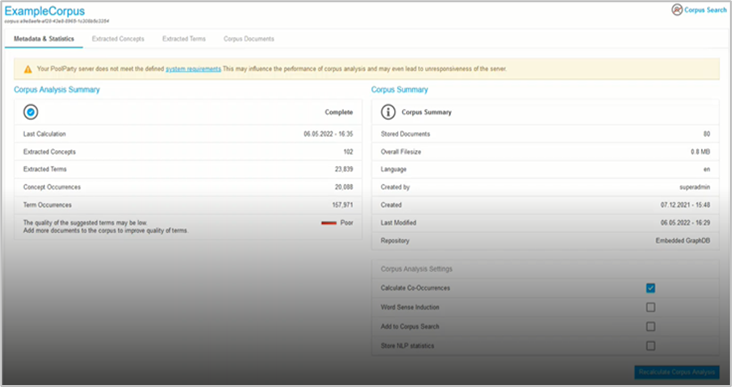Viewport: 732px width, 387px height.
Task: Click the Extracted Concepts count 102
Action: [348, 152]
